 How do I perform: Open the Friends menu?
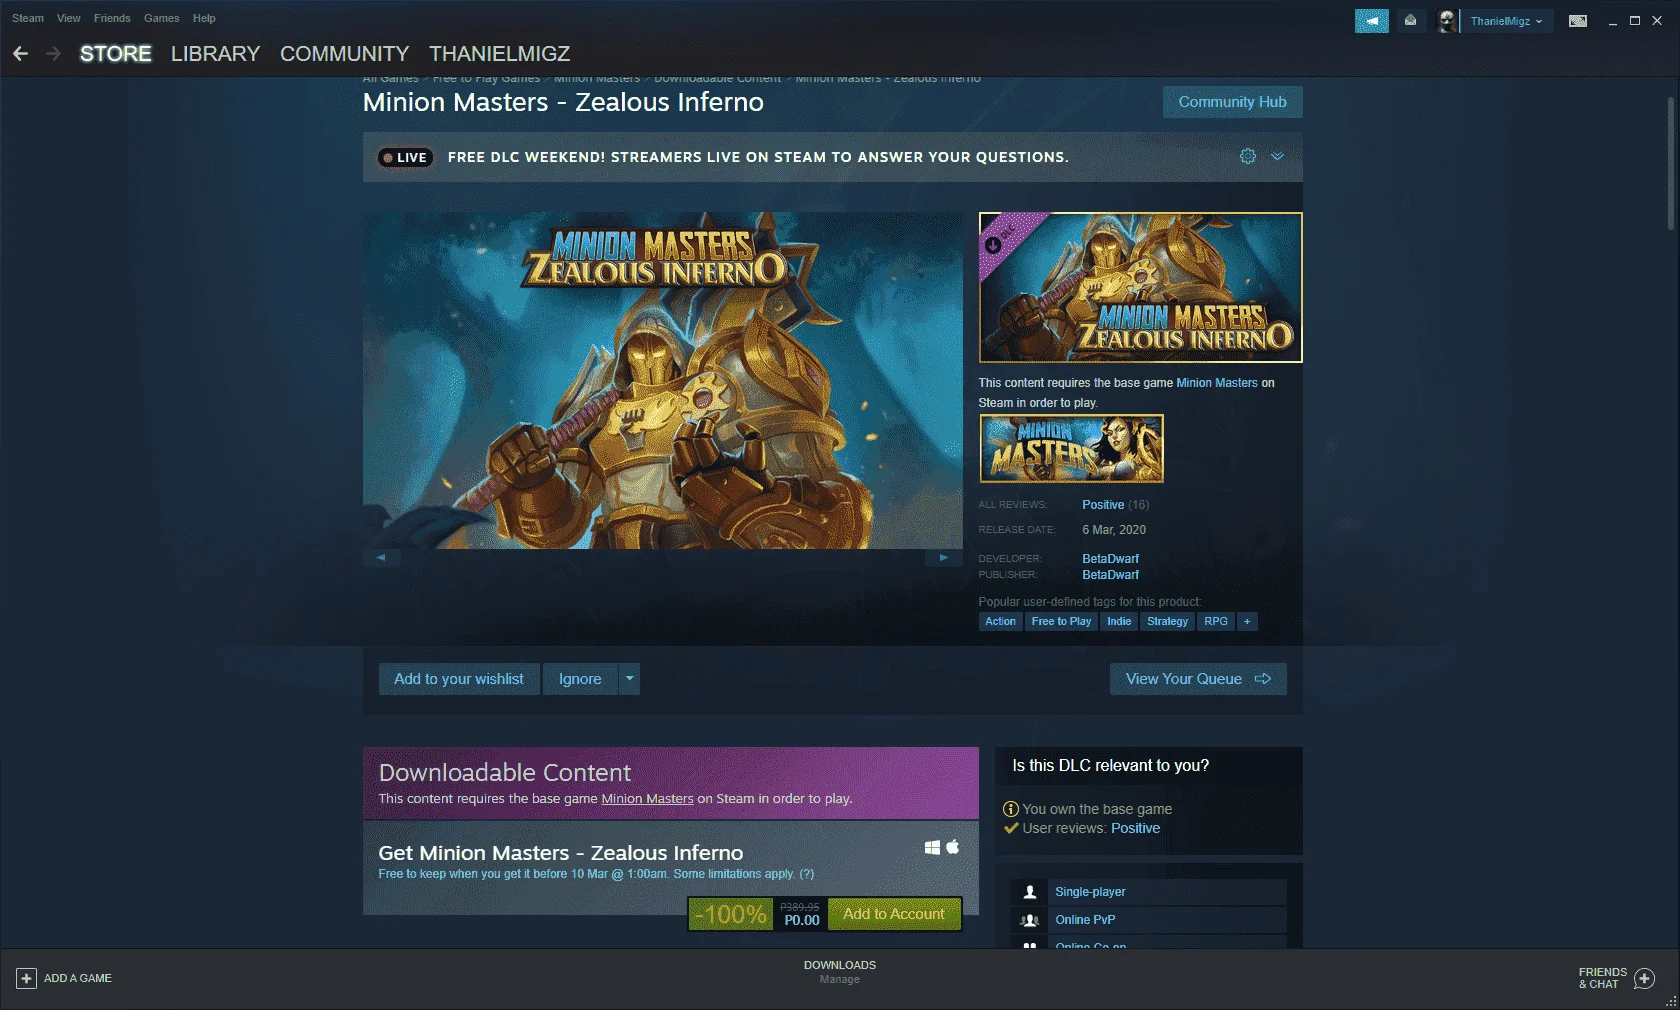click(x=112, y=18)
